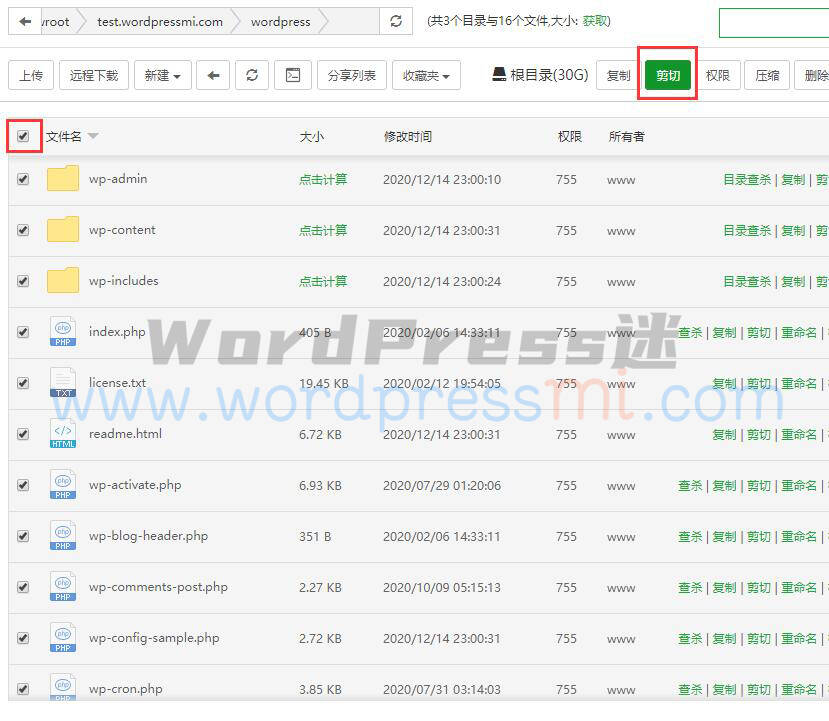Open the terminal icon in the toolbar
This screenshot has width=829, height=721.
(x=291, y=75)
